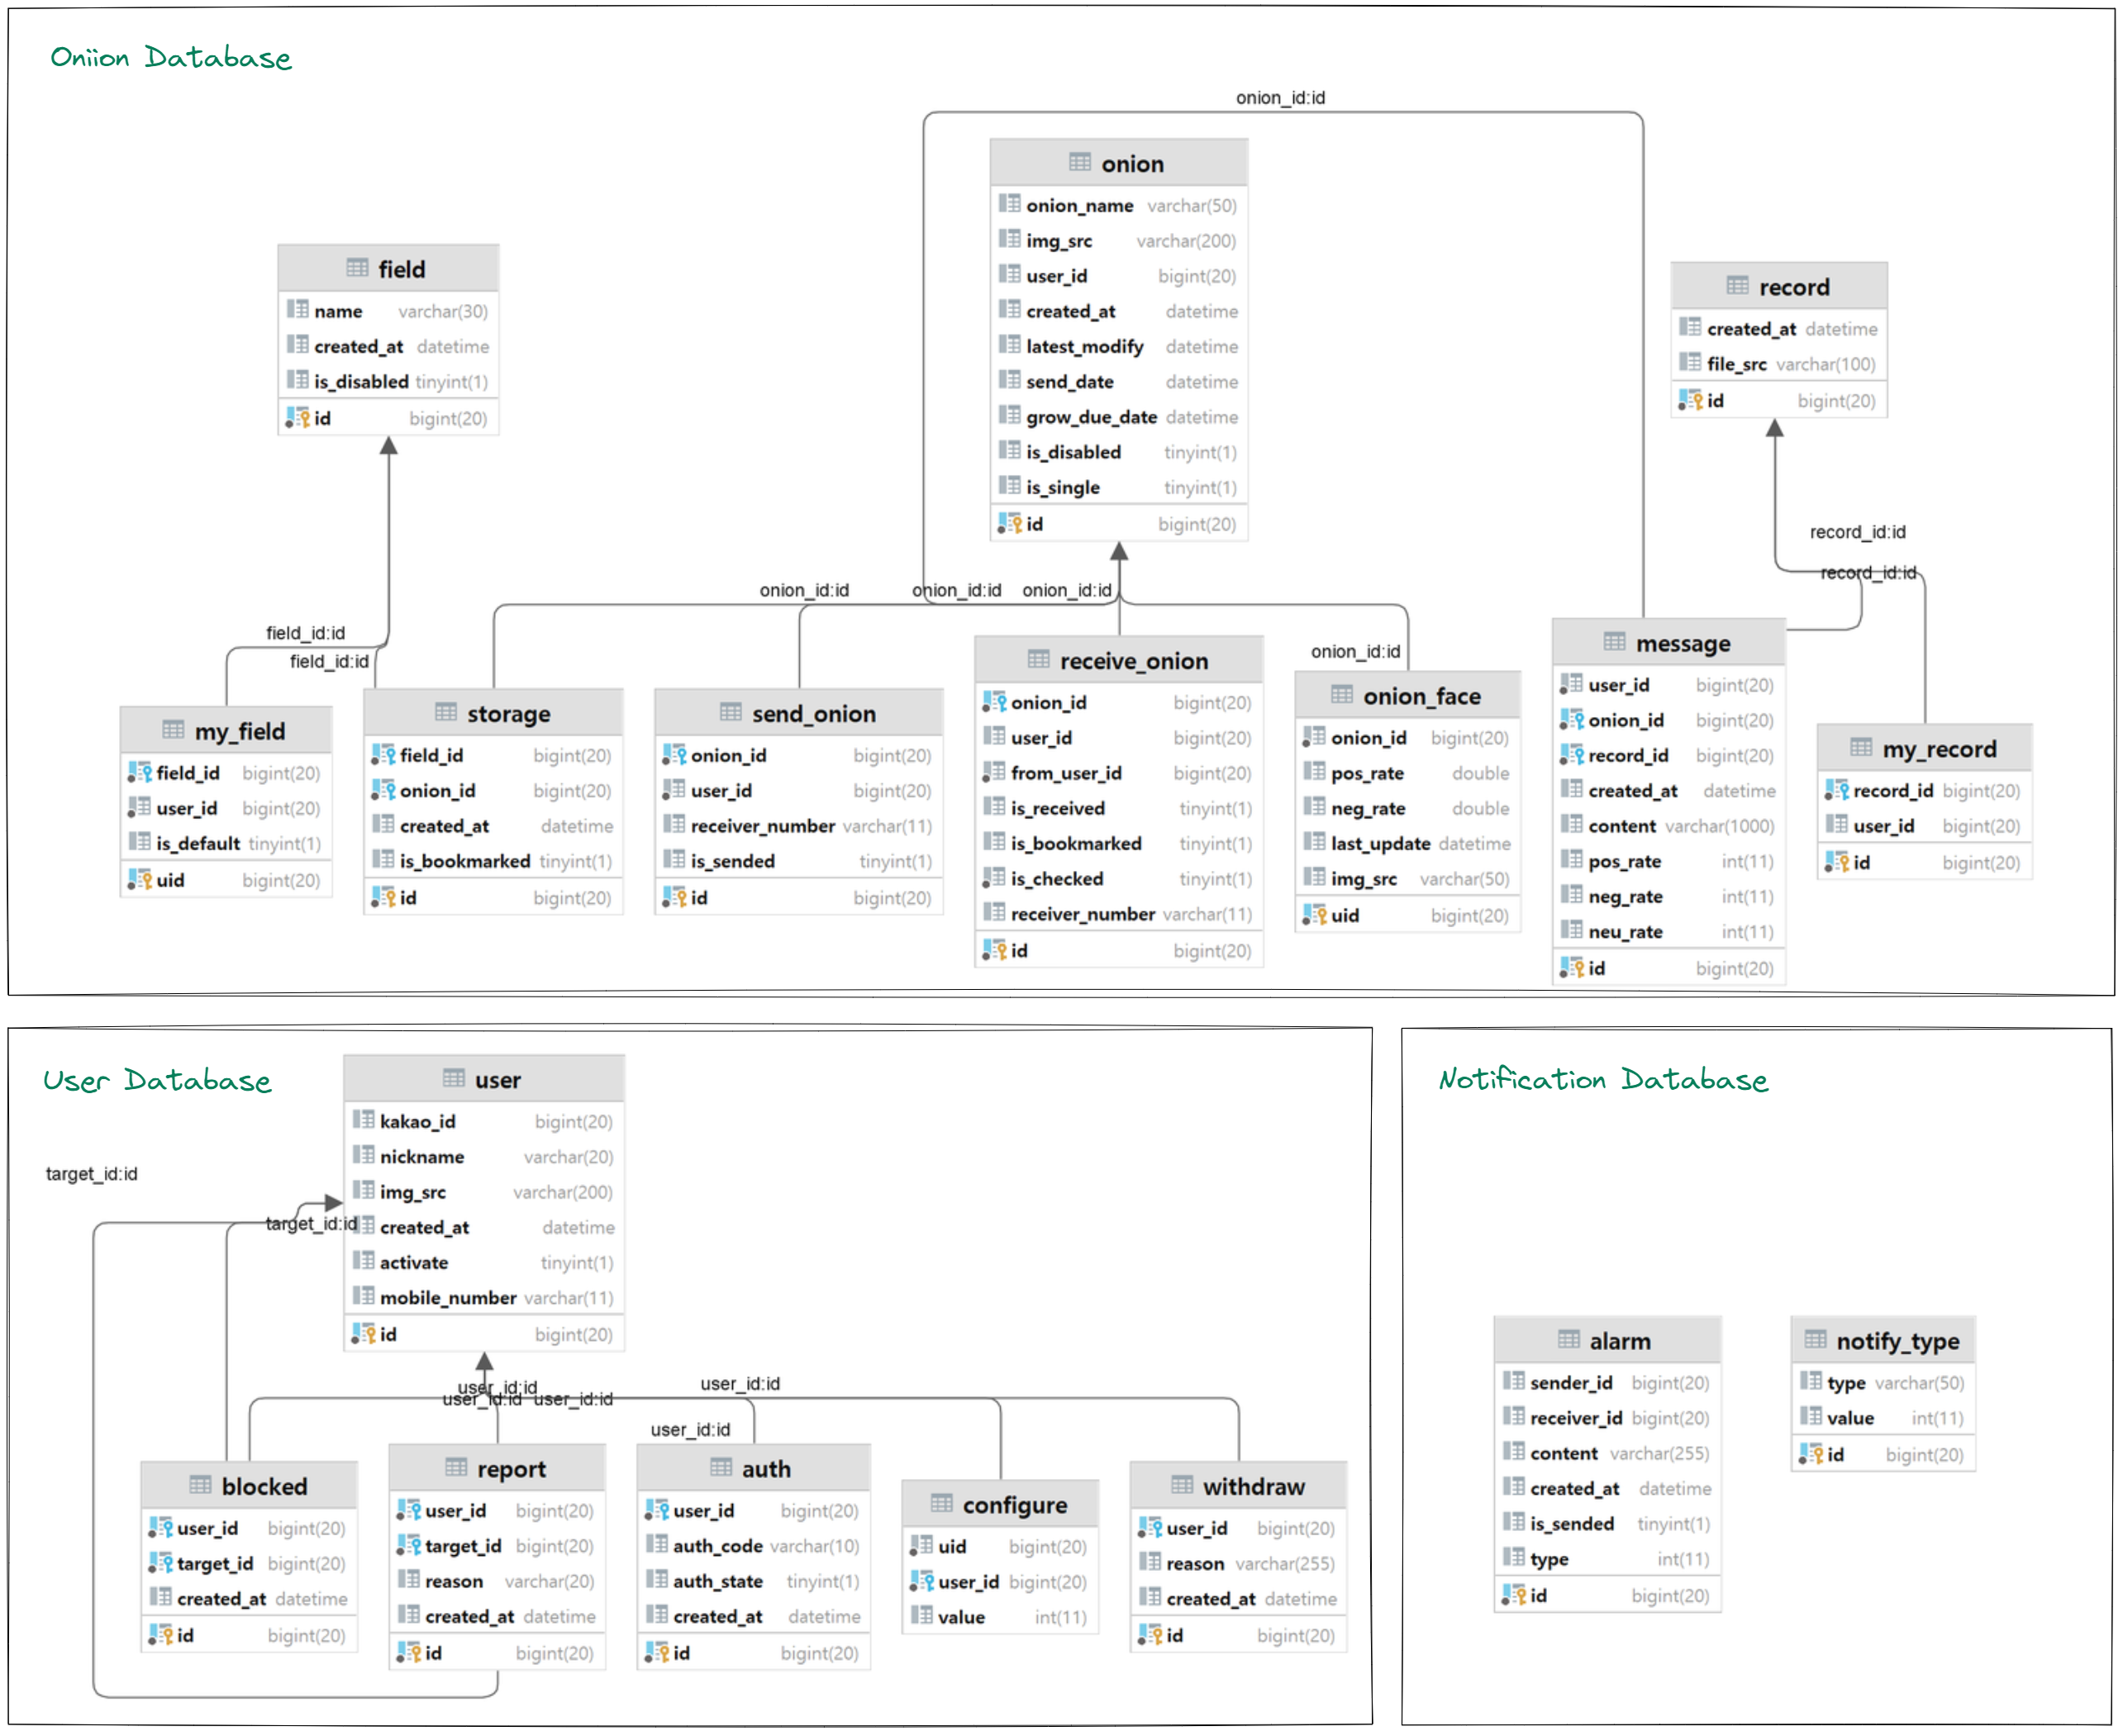2123x1736 pixels.
Task: Click the record_id:id relationship label
Action: [1856, 532]
